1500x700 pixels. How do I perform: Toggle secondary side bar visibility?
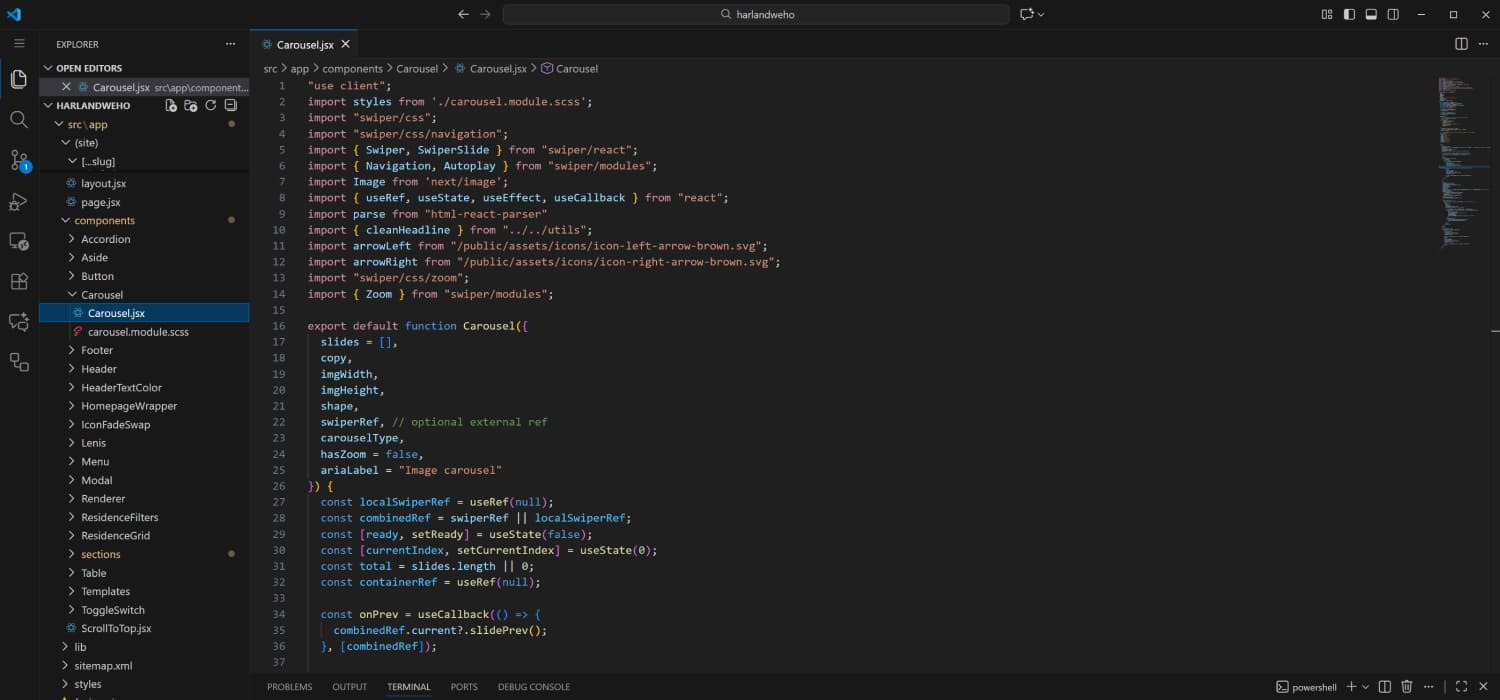(1393, 15)
